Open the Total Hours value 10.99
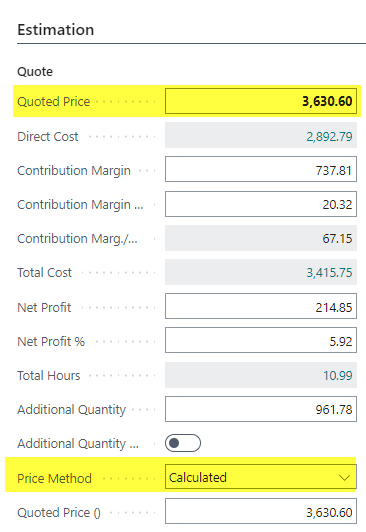The height and width of the screenshot is (532, 366). (x=337, y=375)
